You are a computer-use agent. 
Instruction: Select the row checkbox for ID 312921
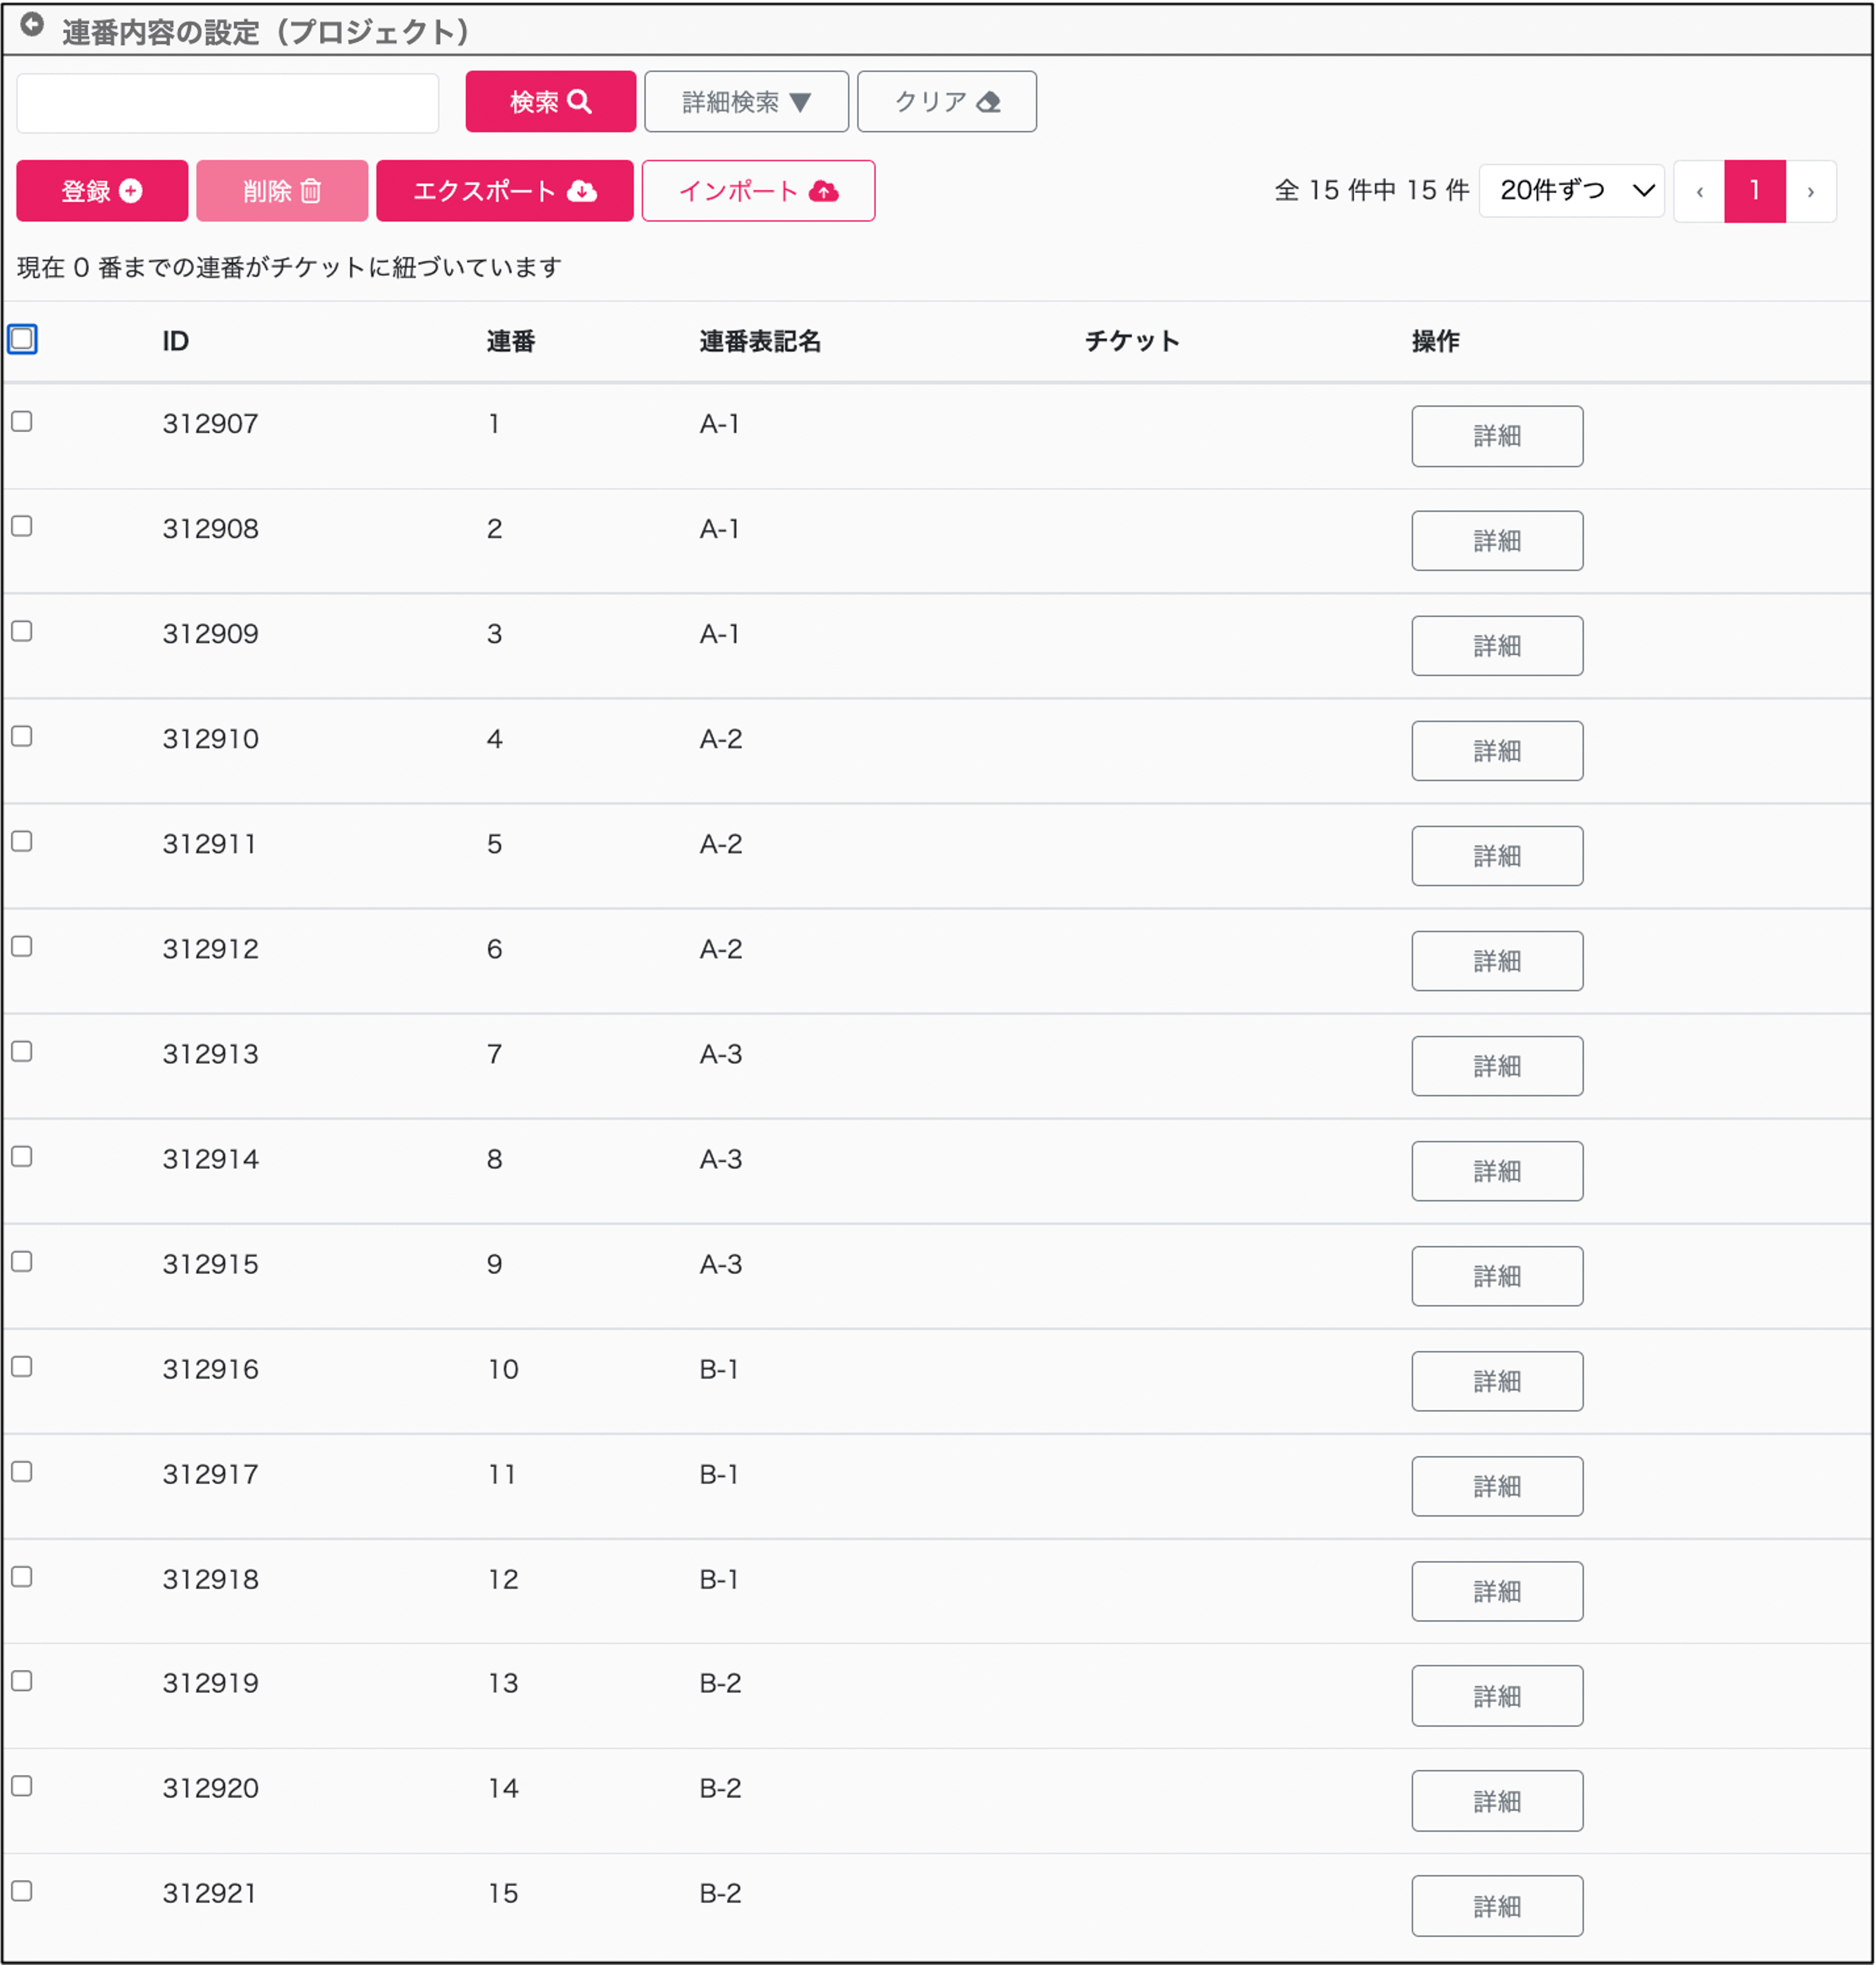22,1890
